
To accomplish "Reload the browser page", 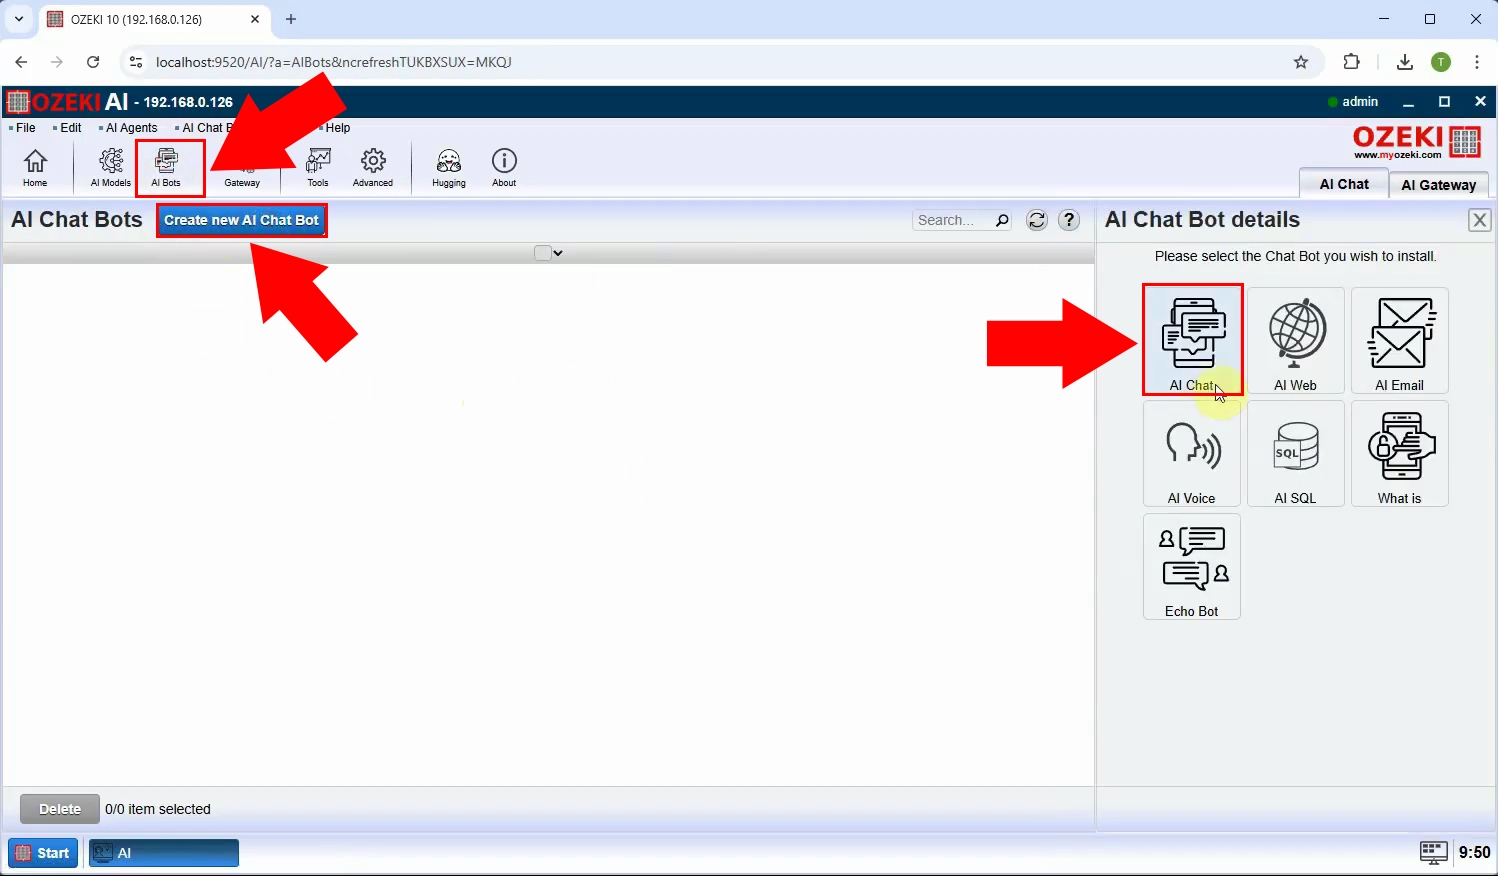I will pos(93,62).
